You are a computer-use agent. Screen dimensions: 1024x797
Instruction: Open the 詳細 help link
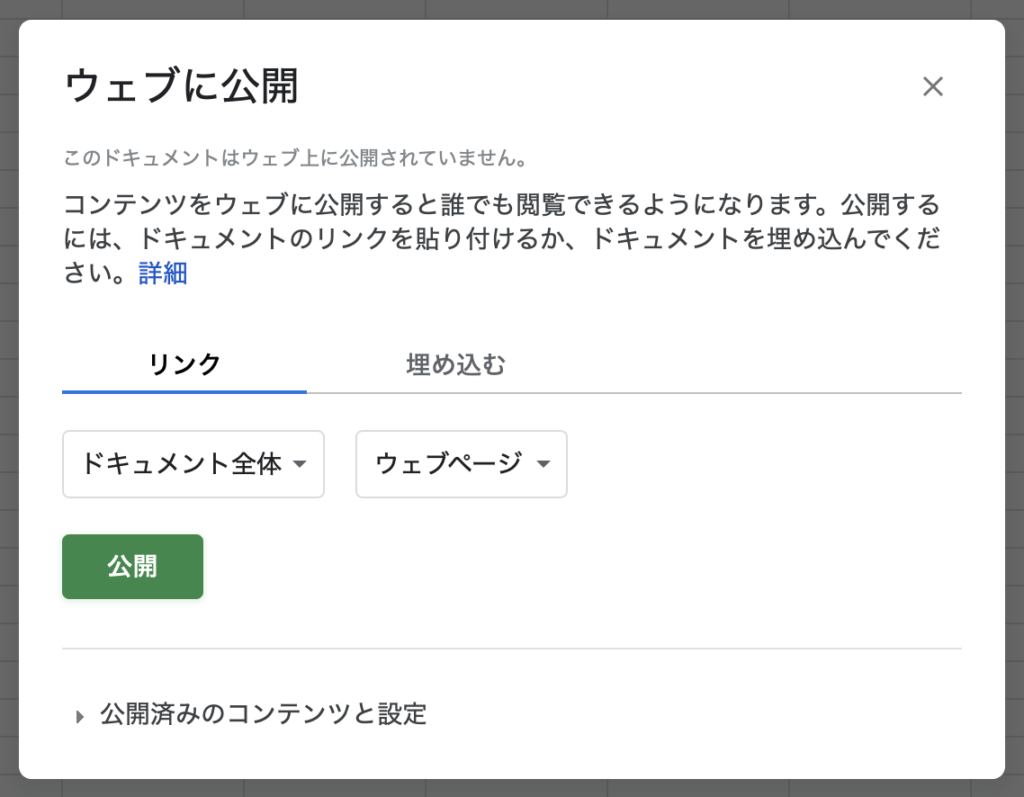[x=163, y=273]
